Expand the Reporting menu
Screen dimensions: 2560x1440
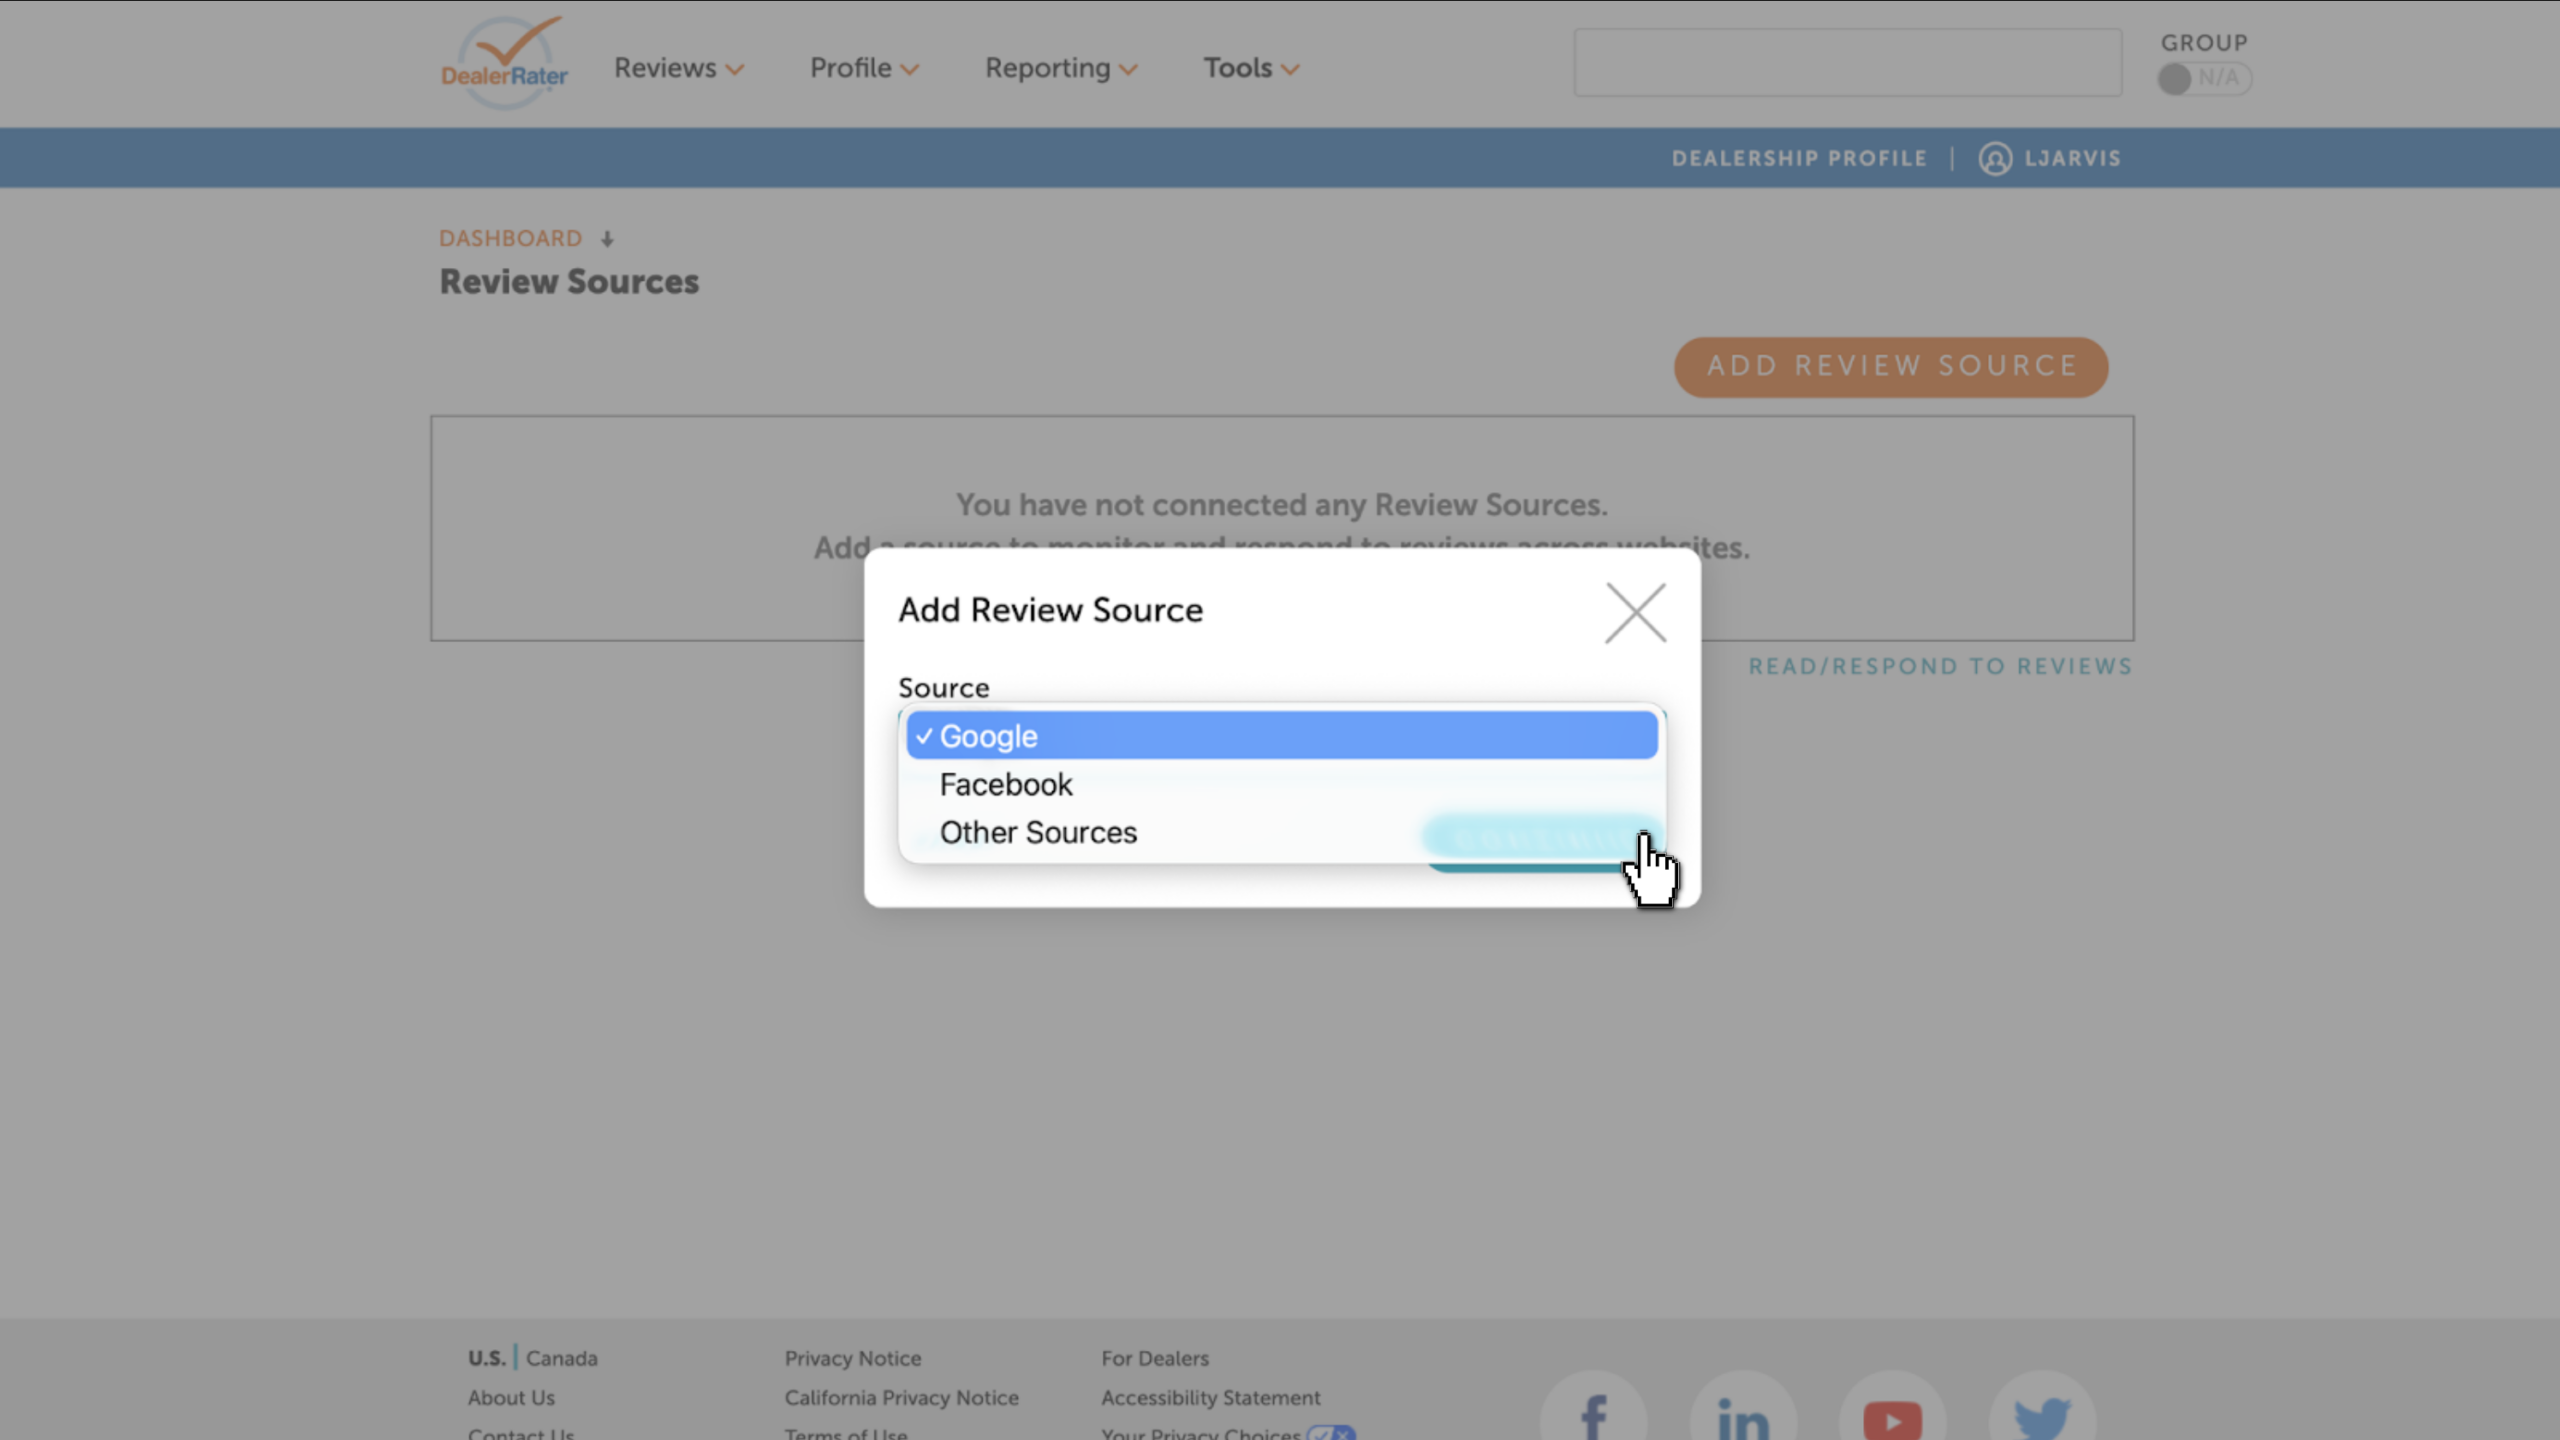(x=1061, y=68)
